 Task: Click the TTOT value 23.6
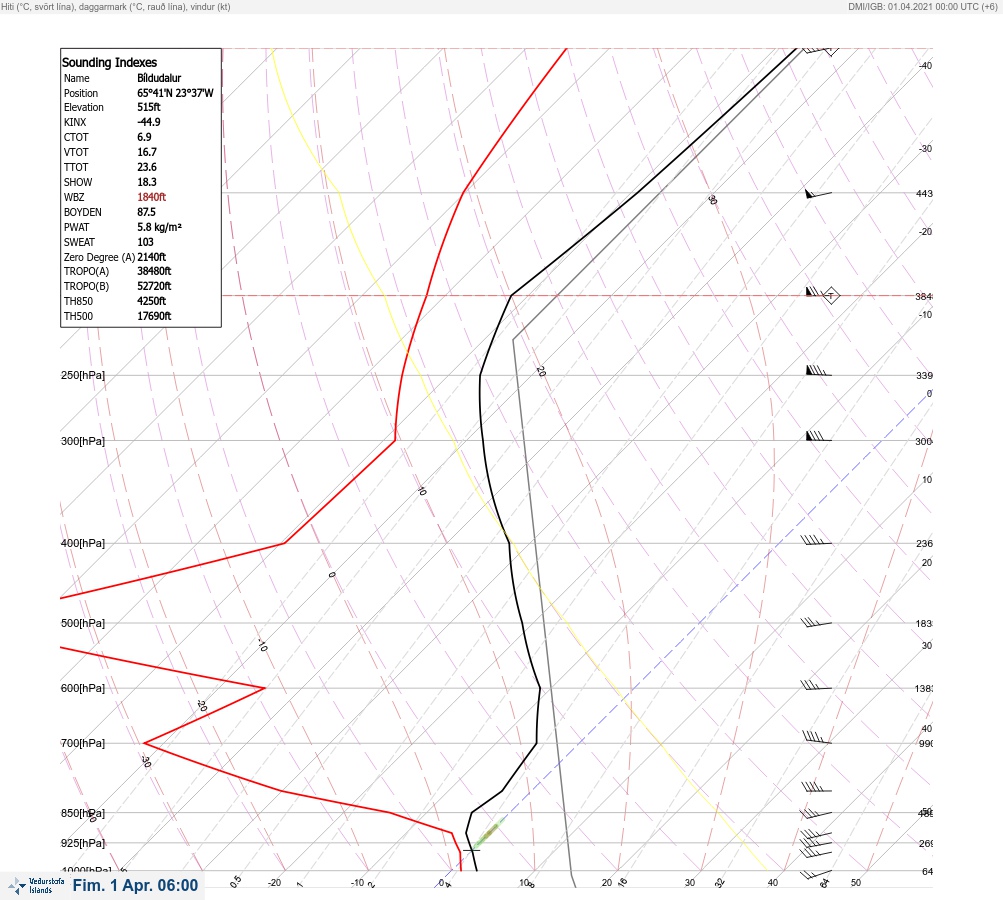(x=147, y=167)
